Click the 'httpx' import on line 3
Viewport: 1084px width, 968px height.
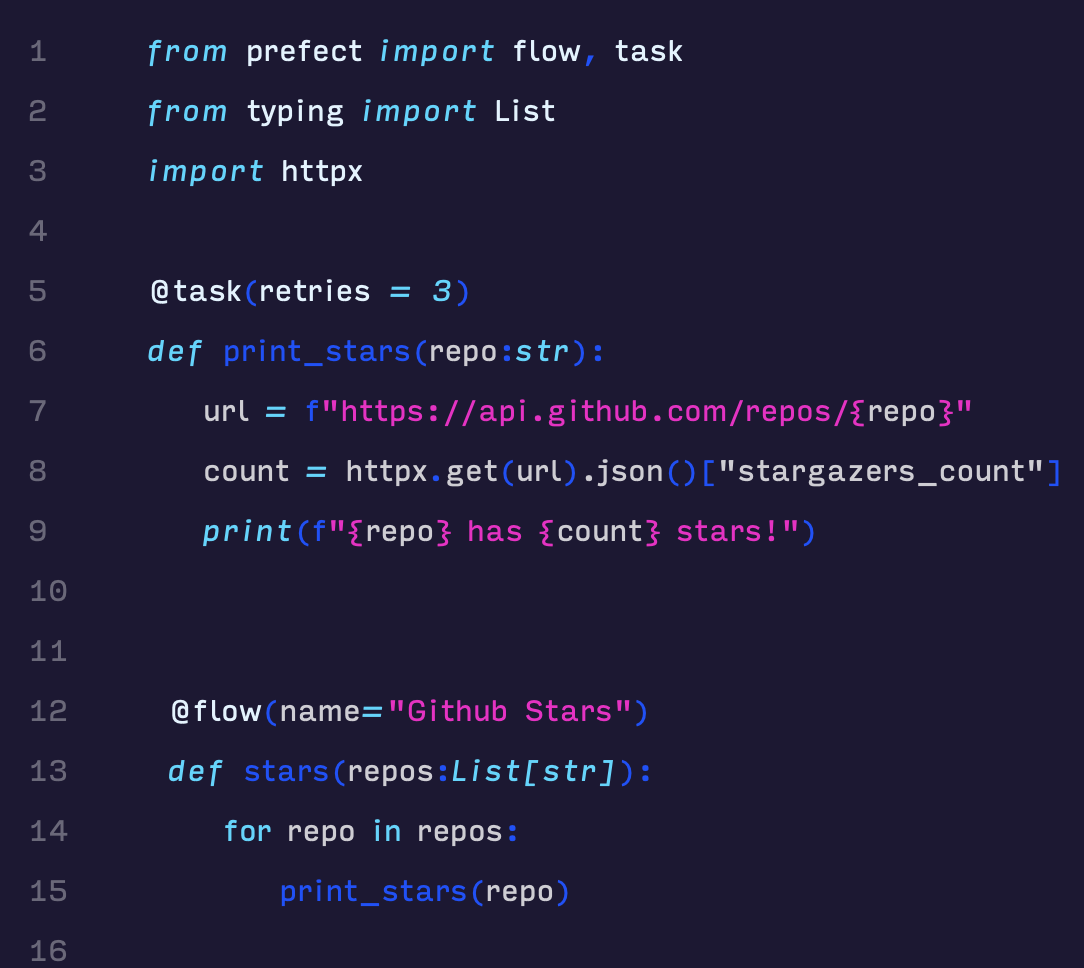pos(321,171)
